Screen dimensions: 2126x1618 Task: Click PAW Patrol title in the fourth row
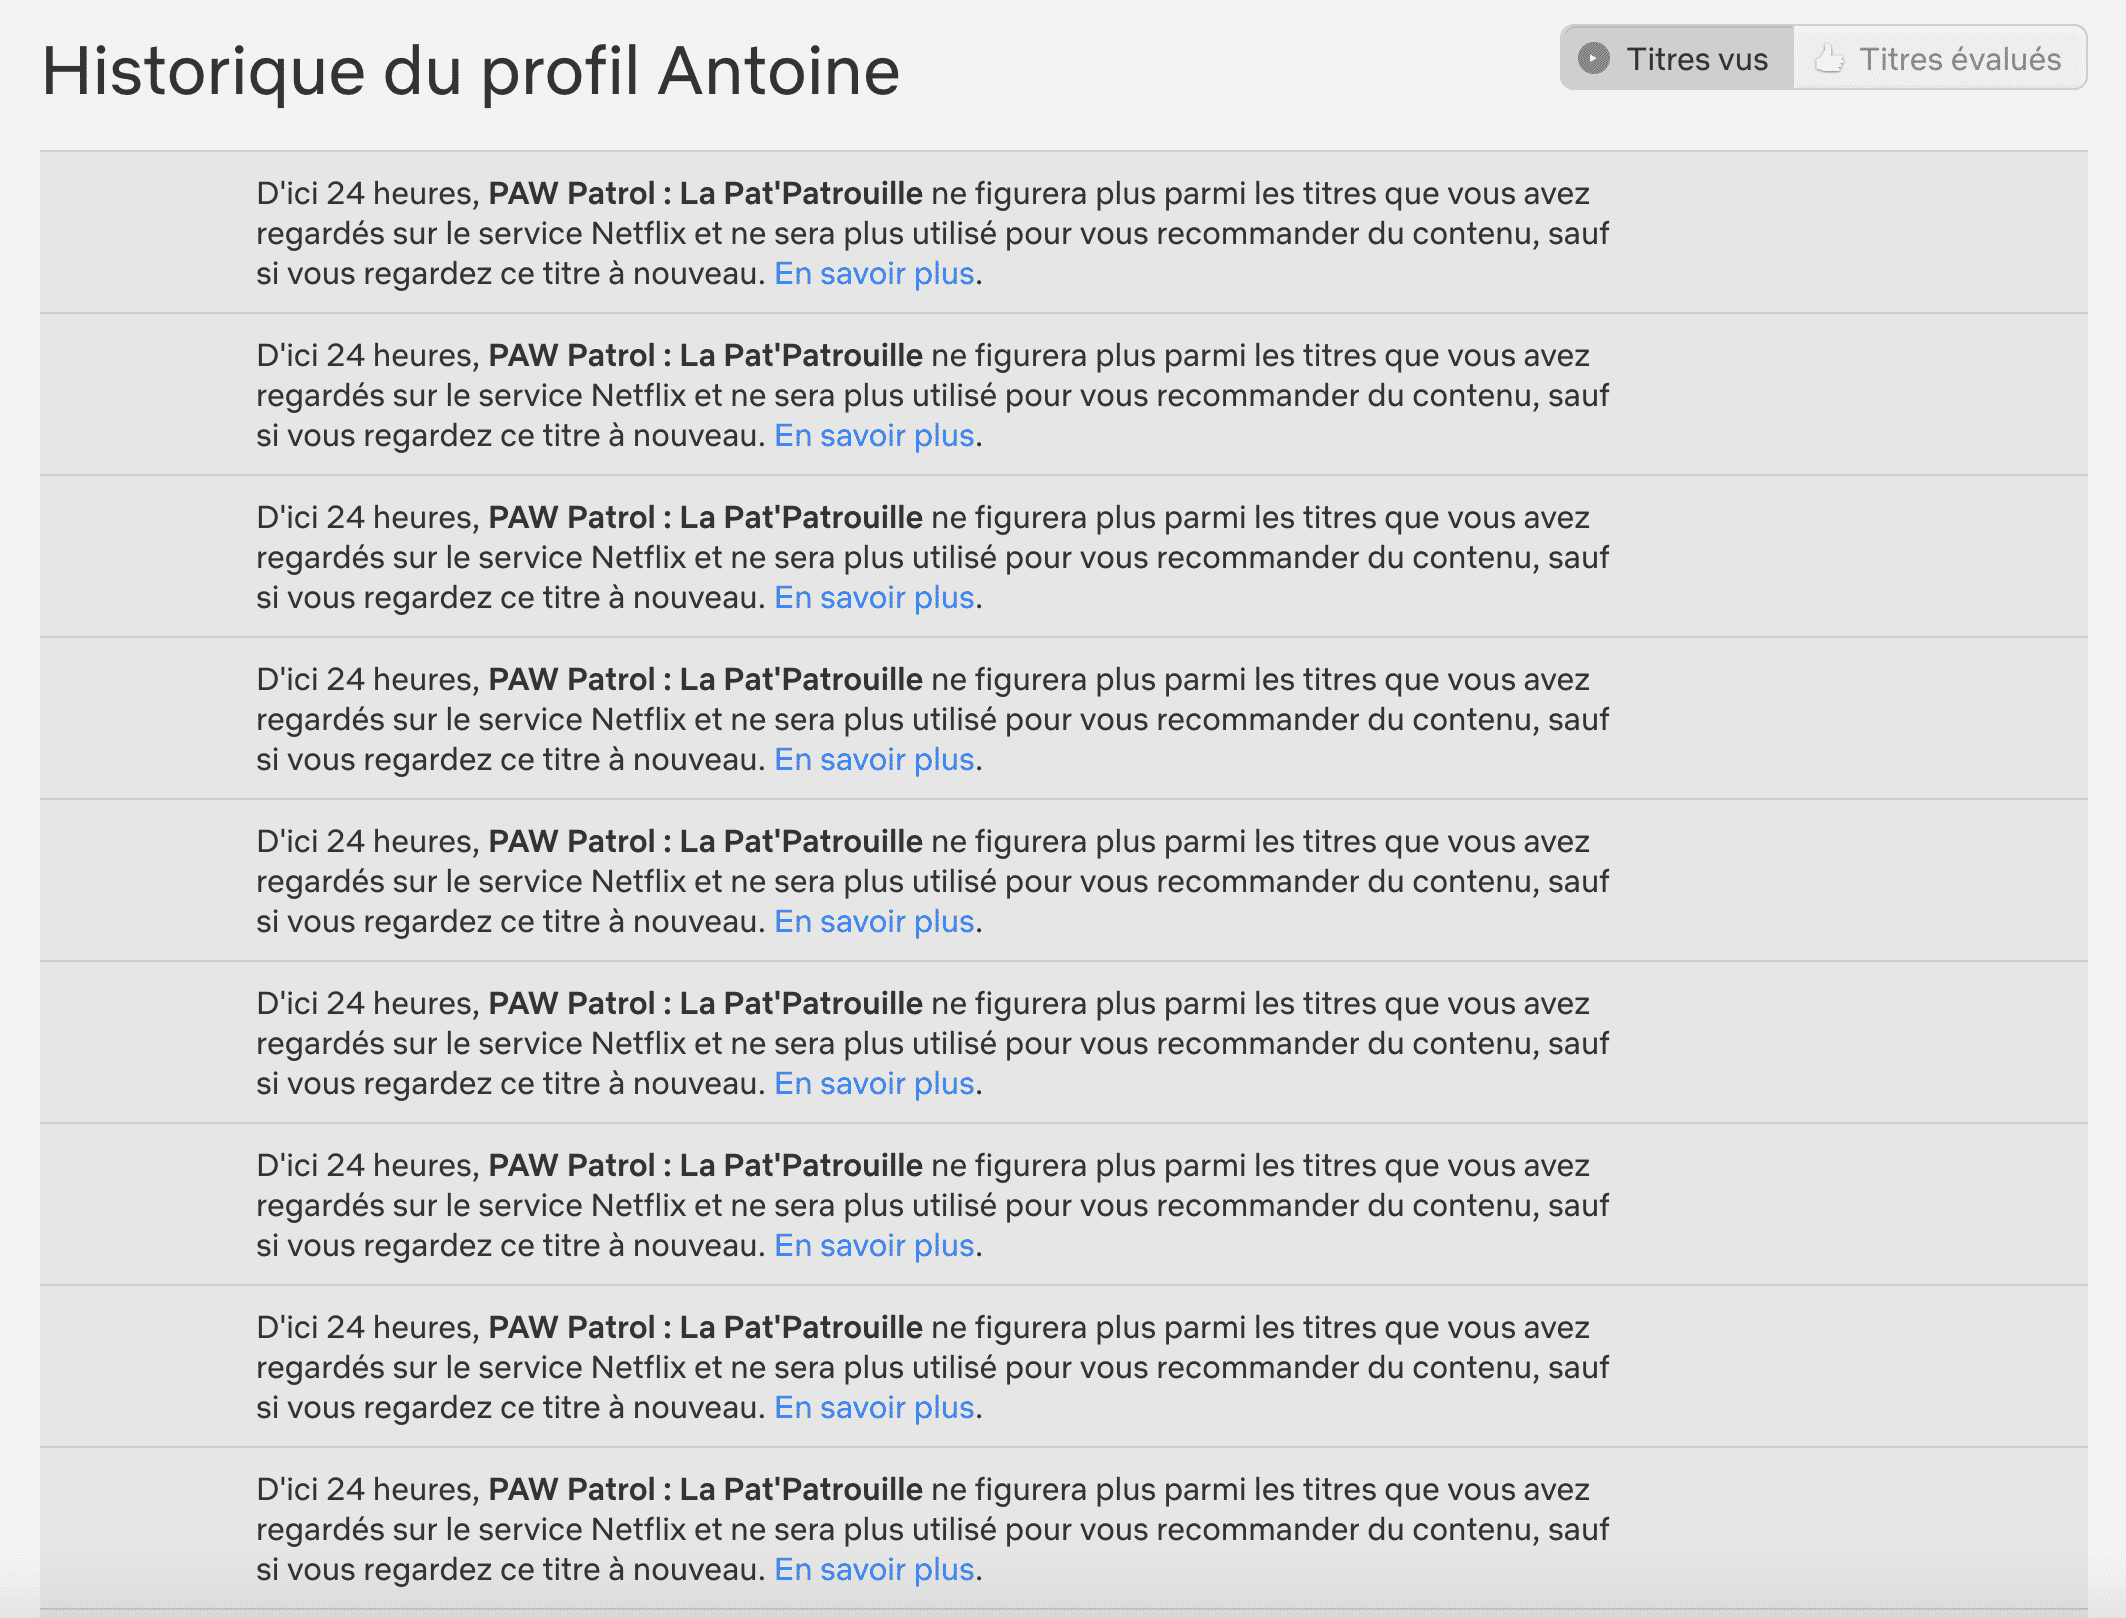(x=705, y=679)
